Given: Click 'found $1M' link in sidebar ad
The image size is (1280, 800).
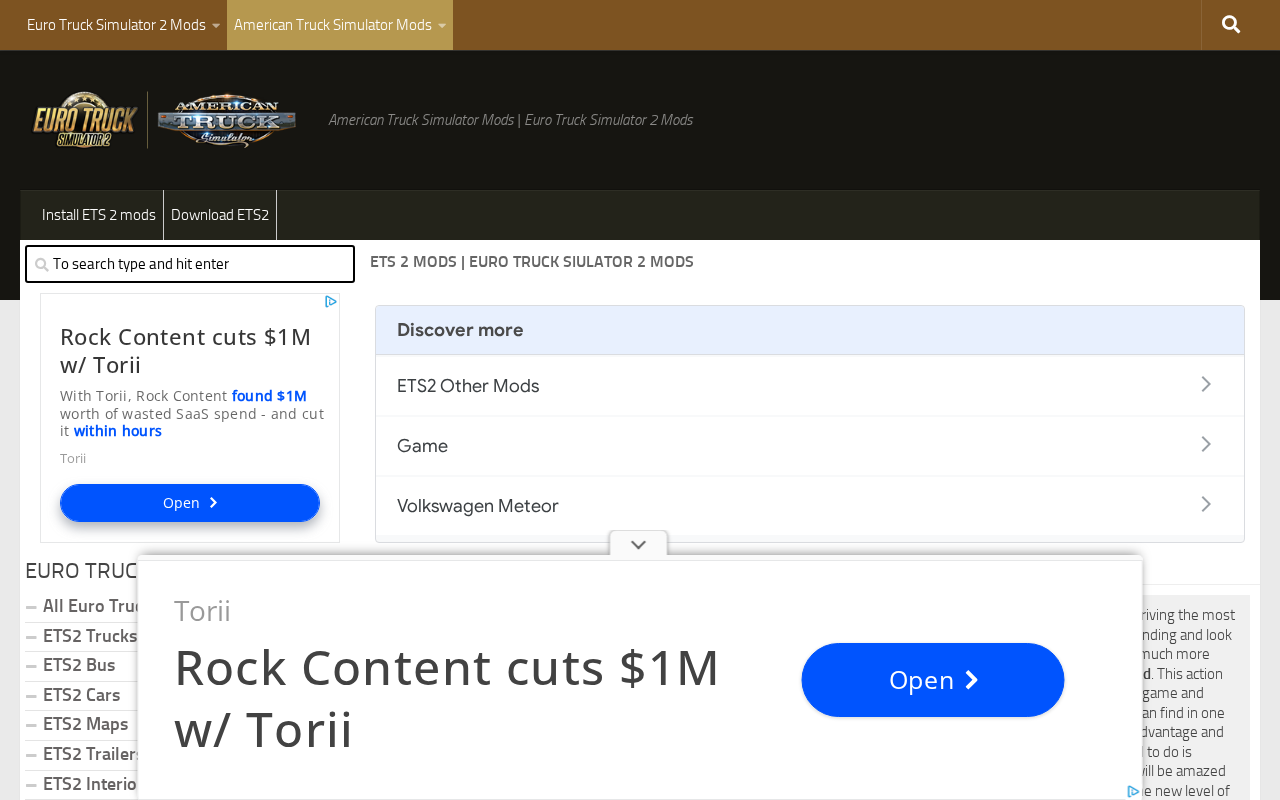Looking at the screenshot, I should pos(269,396).
